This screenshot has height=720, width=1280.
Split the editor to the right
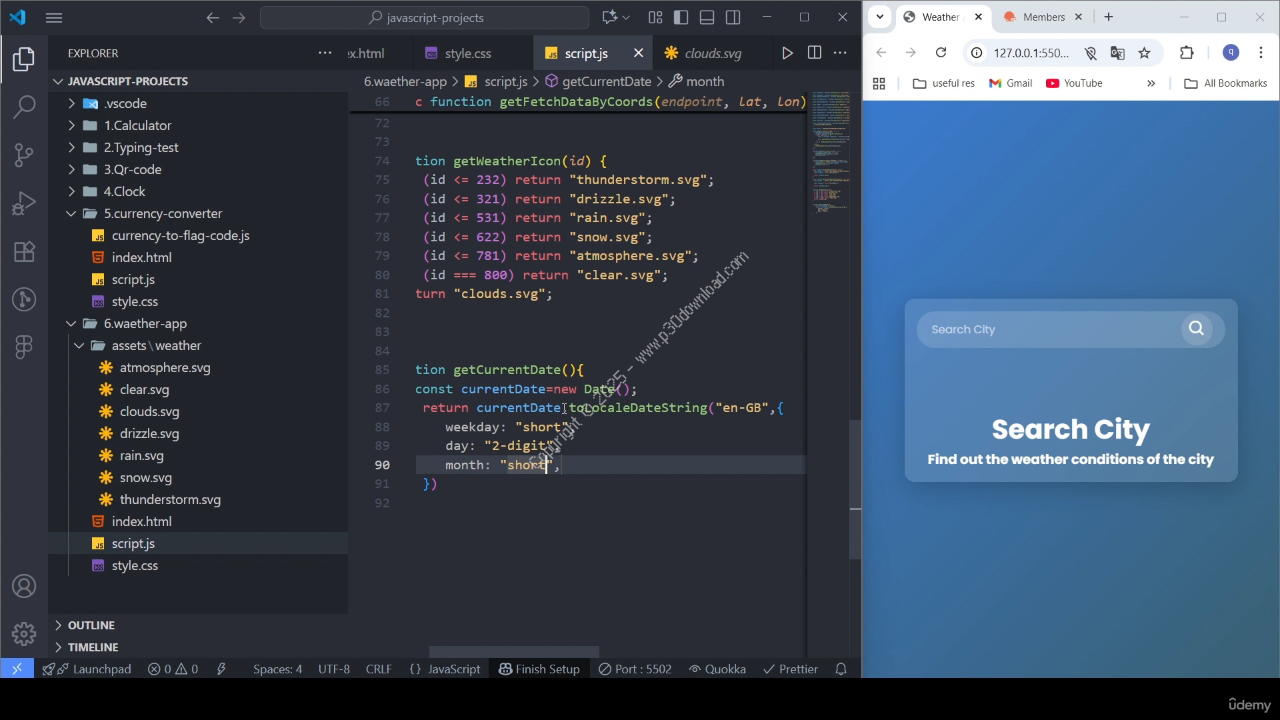click(814, 53)
